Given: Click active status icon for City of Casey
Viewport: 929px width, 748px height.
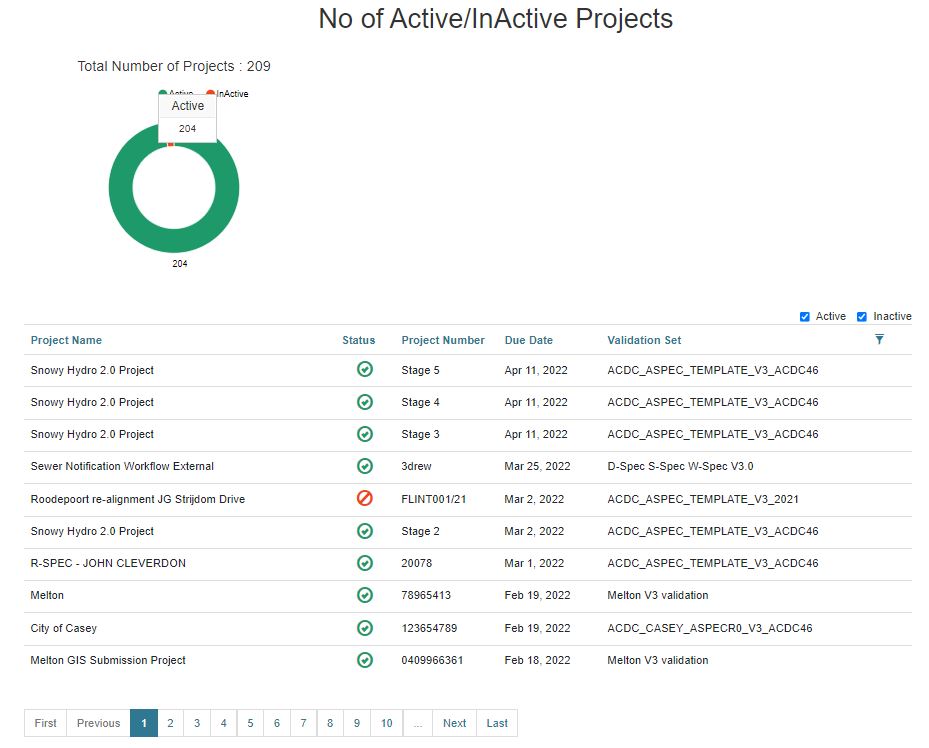Looking at the screenshot, I should pyautogui.click(x=365, y=628).
